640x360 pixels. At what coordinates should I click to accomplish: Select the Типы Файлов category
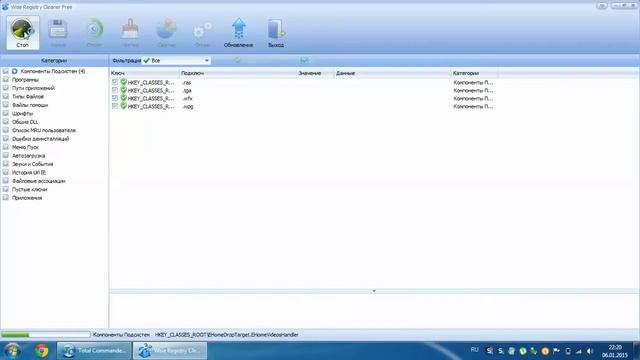coord(28,97)
